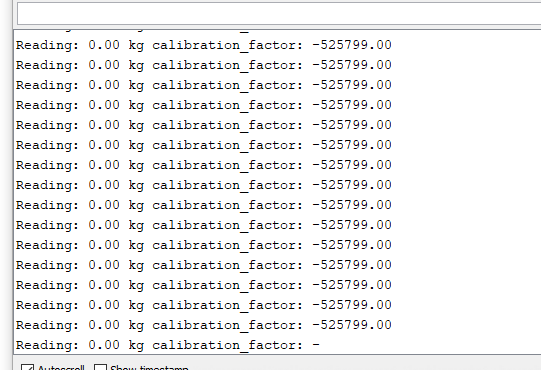Click "Reading:" in the first fully visible line
541x370 pixels.
pos(47,45)
